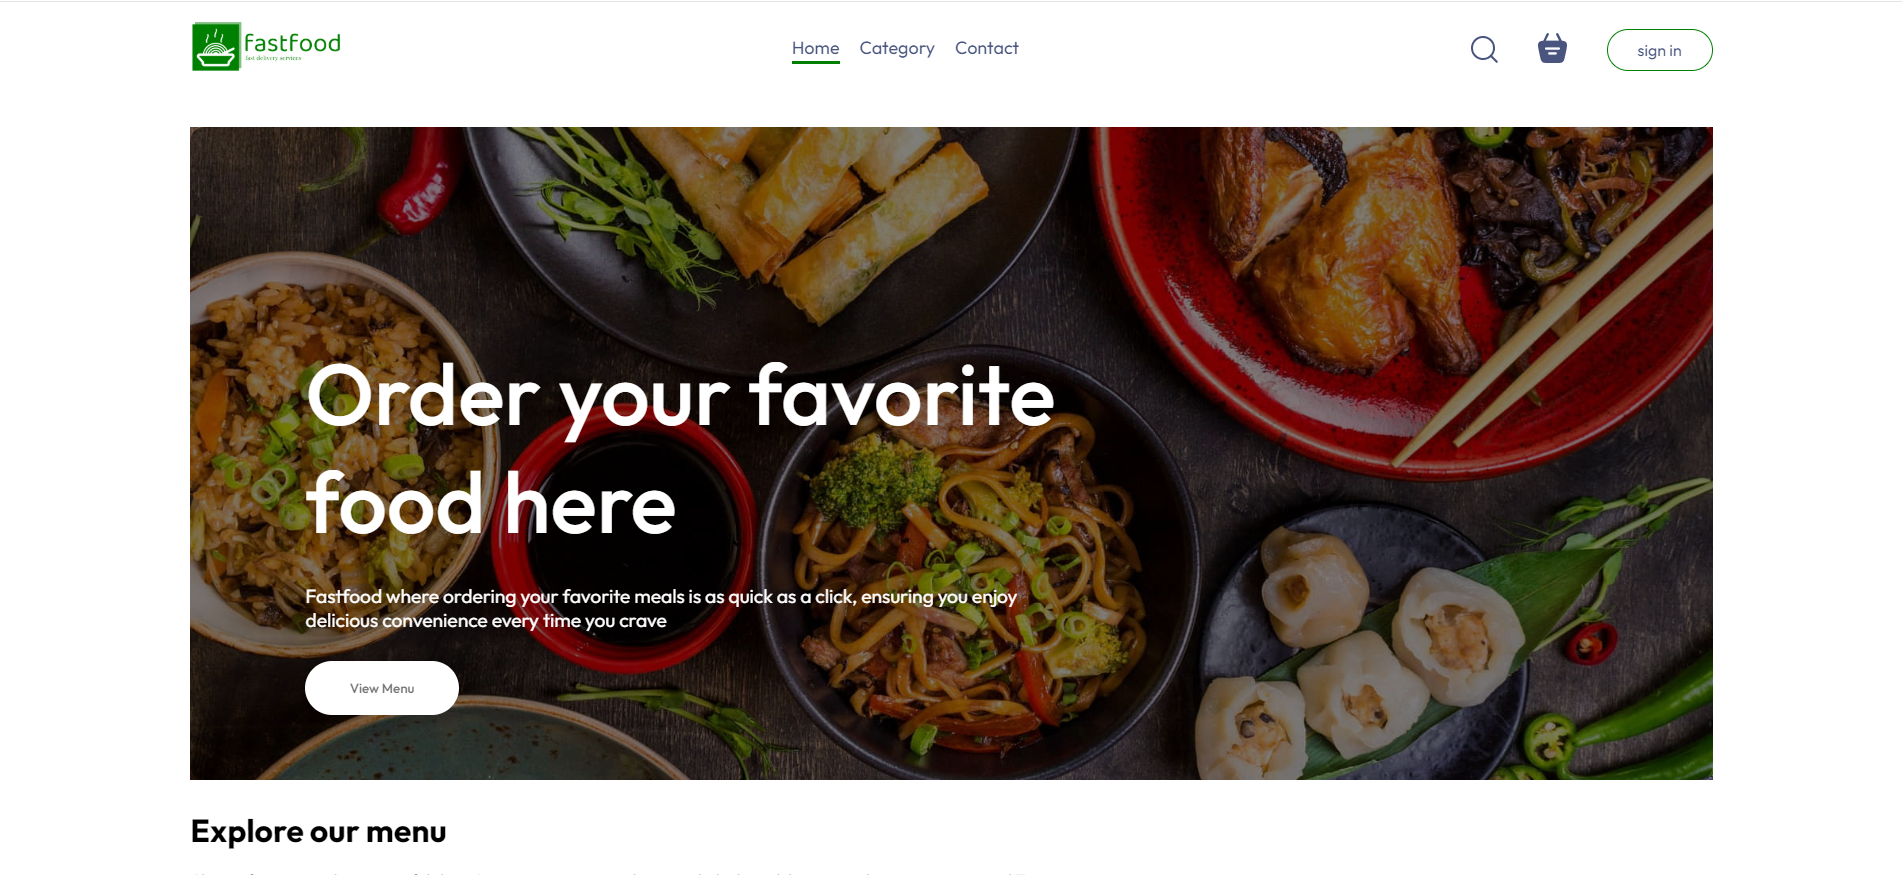
Task: Click the 'Explore our menu' heading
Action: (x=318, y=831)
